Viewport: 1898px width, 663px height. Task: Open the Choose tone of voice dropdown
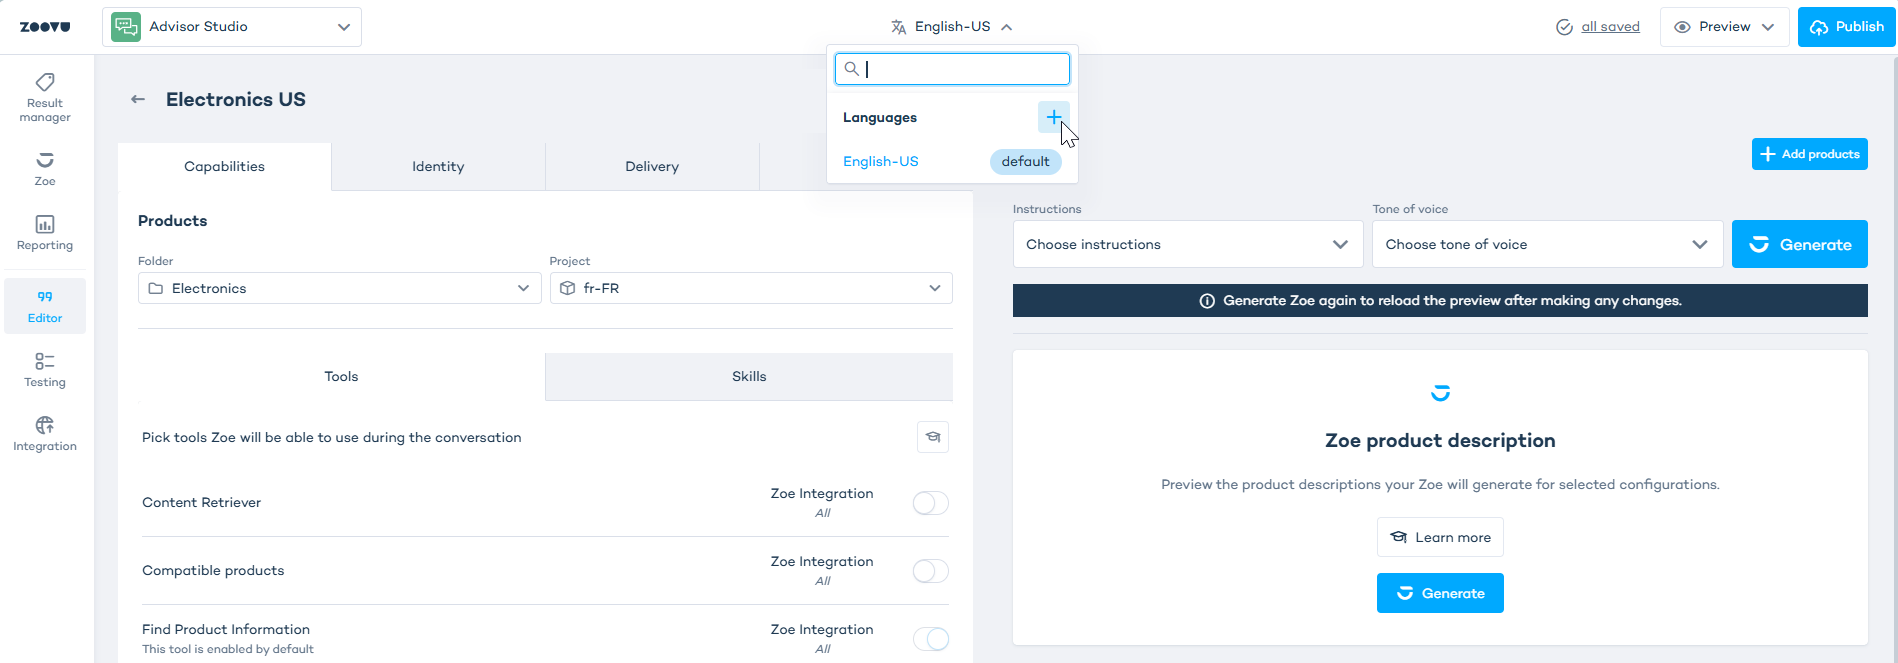[1548, 244]
